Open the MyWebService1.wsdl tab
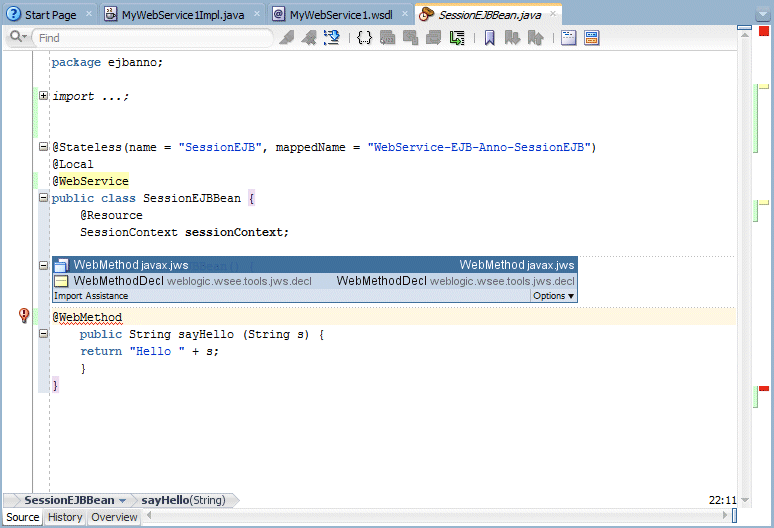774x528 pixels. (x=341, y=15)
